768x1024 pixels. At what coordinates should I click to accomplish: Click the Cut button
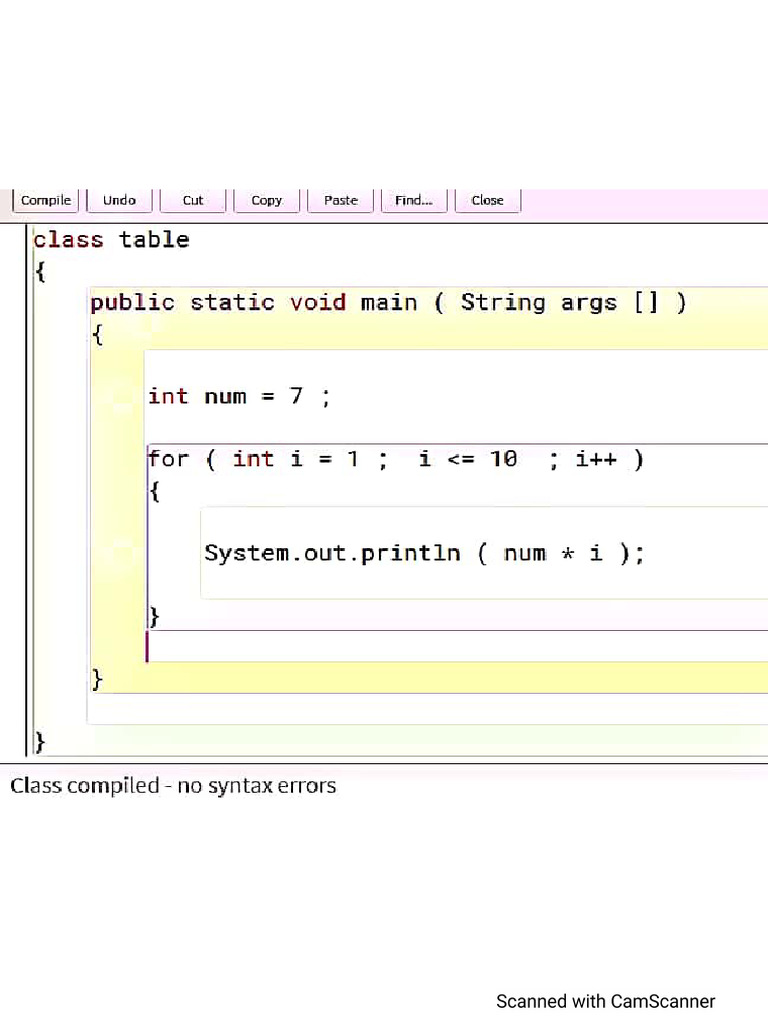(x=193, y=200)
